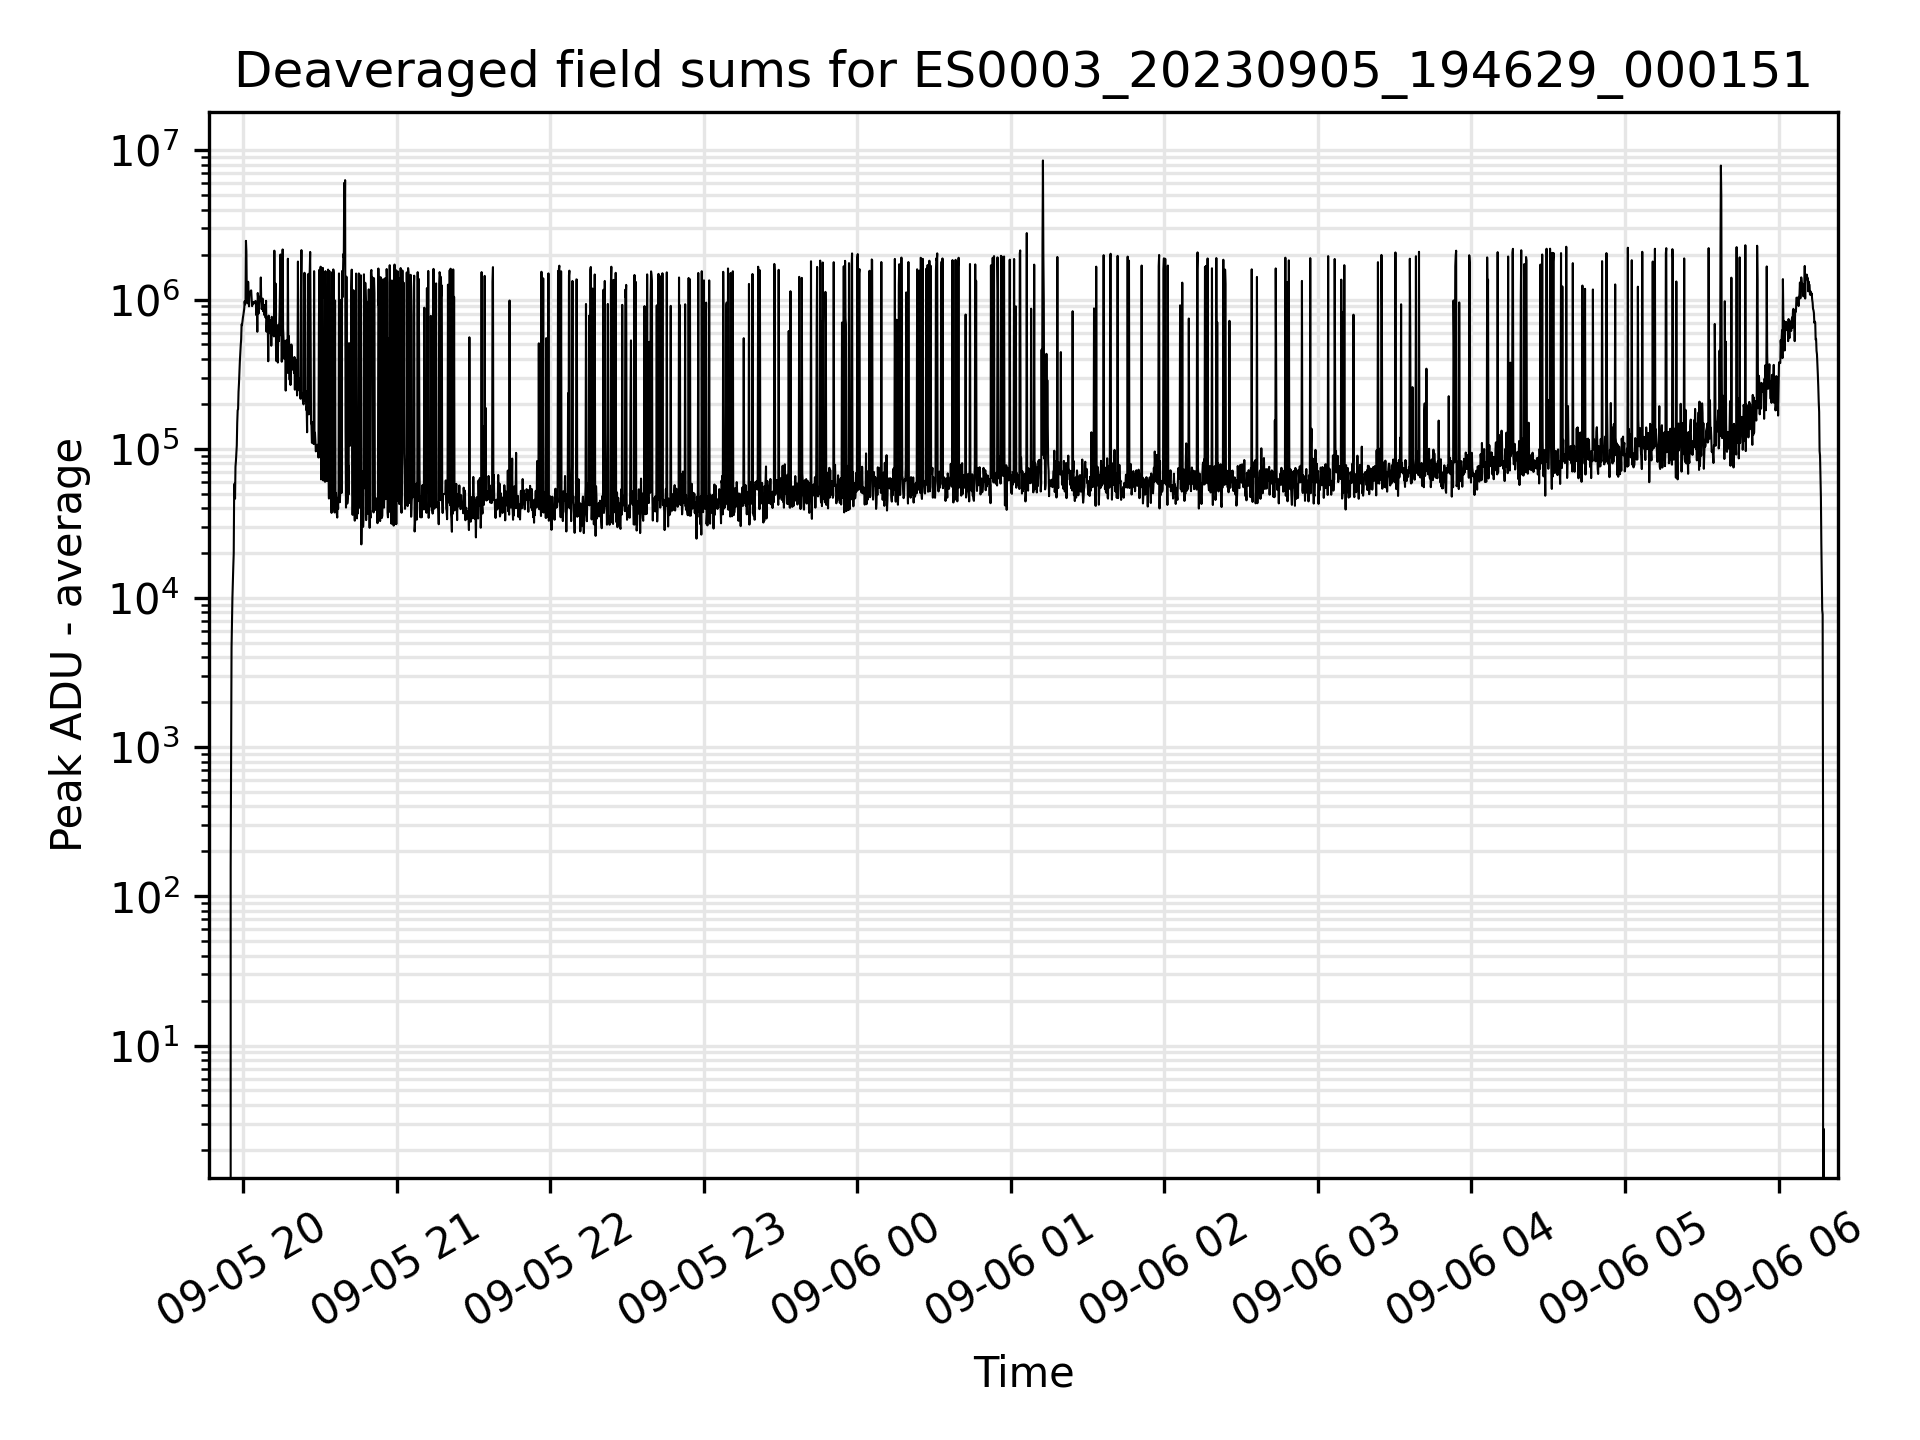Click the x tick label '09-06 00'
The image size is (1920, 1440).
(856, 1268)
